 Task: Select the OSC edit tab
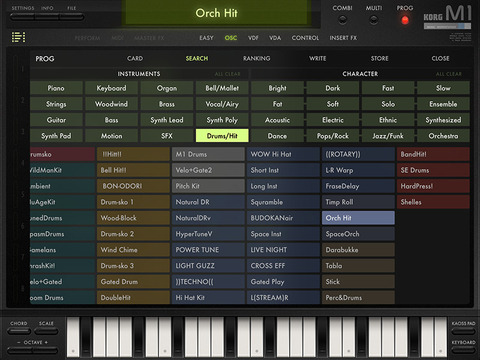[231, 38]
